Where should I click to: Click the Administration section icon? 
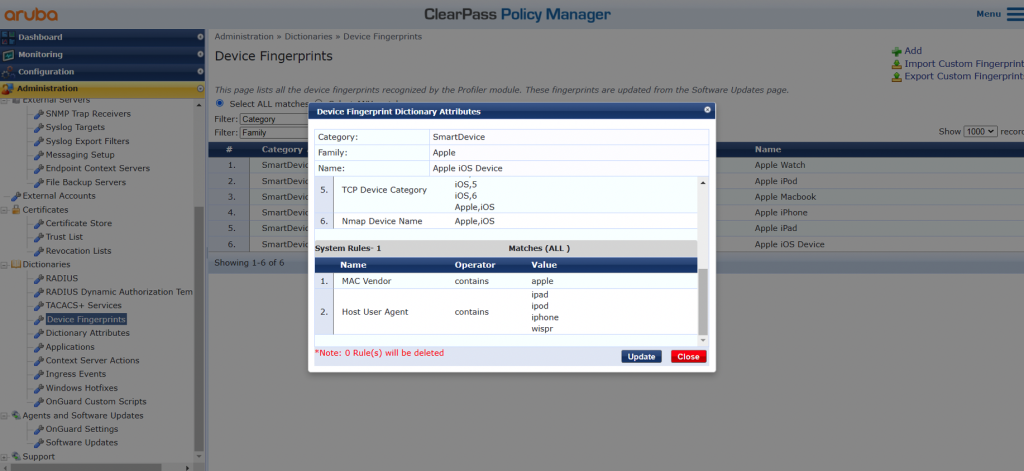[8, 89]
